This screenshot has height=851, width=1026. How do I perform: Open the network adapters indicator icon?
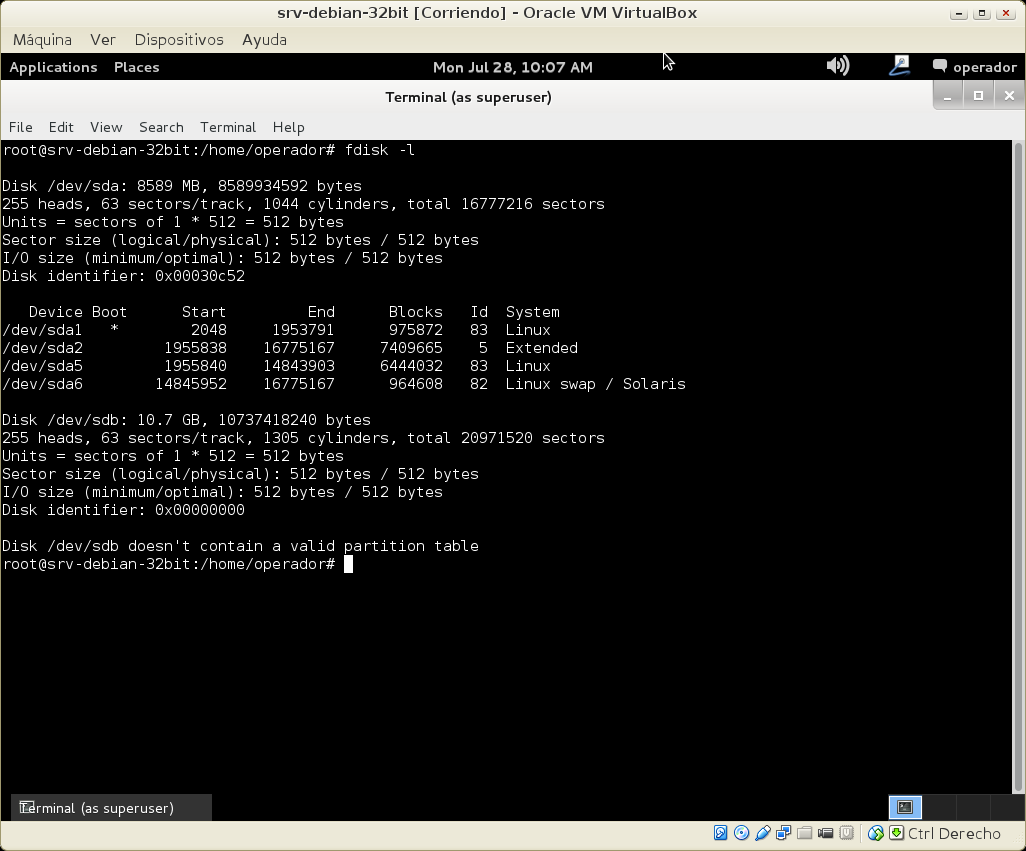[784, 833]
